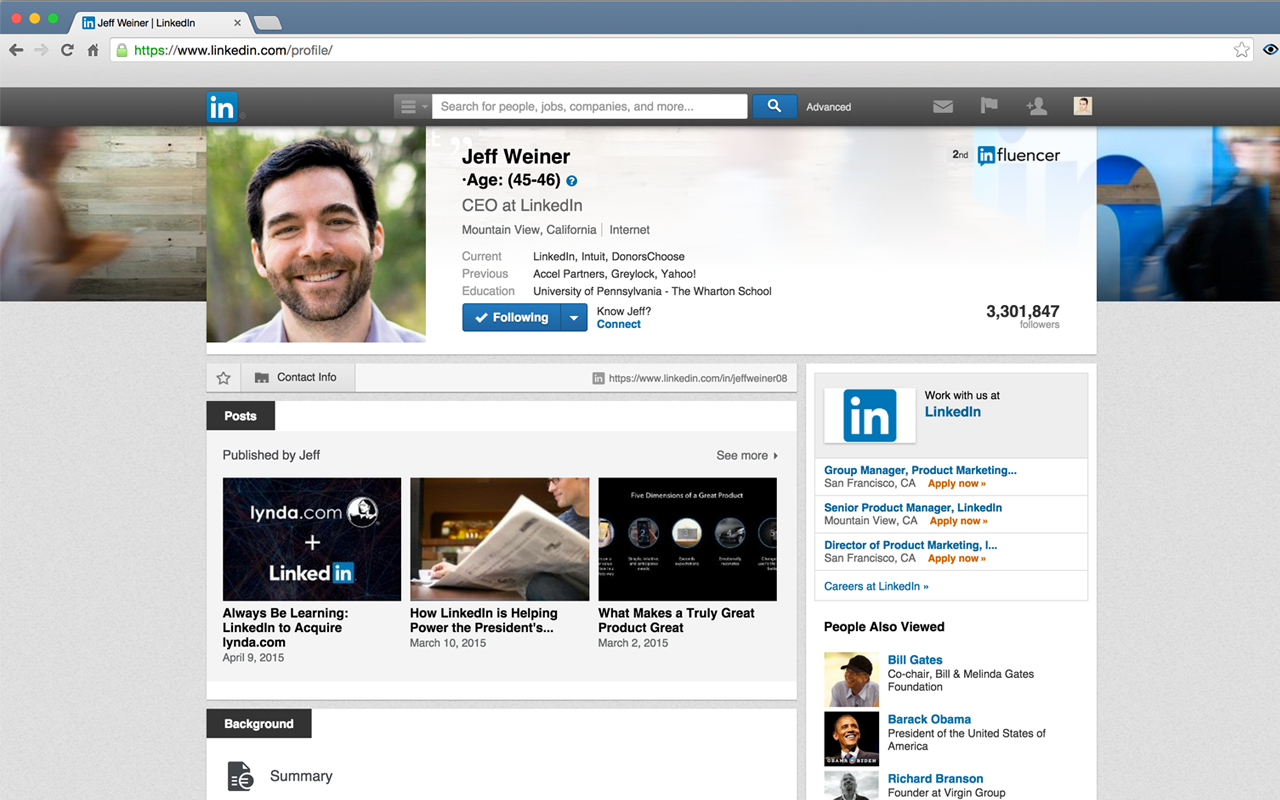Click the large LinkedIn logo in the Work with us box
This screenshot has height=800, width=1280.
tap(869, 415)
